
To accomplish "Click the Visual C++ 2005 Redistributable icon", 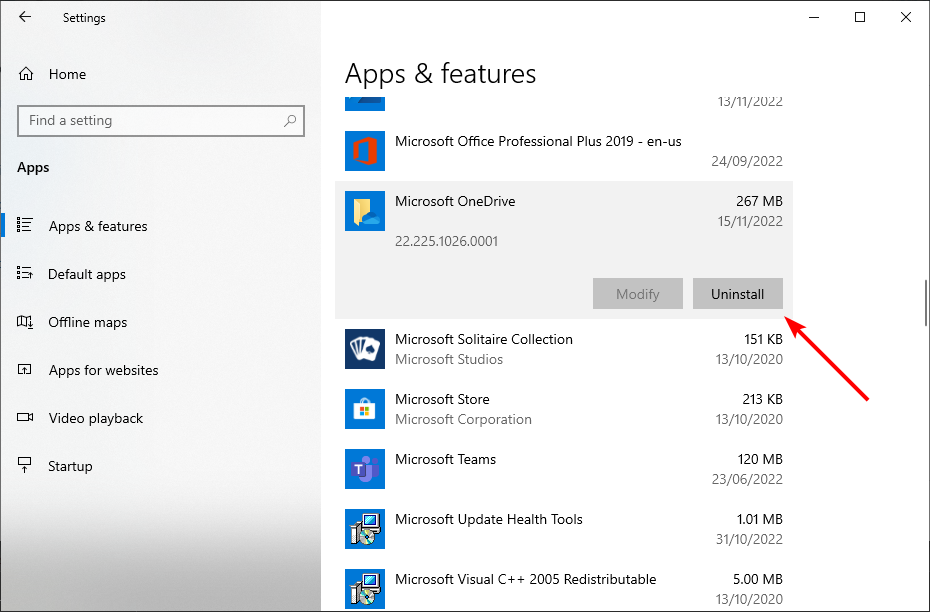I will tap(365, 589).
